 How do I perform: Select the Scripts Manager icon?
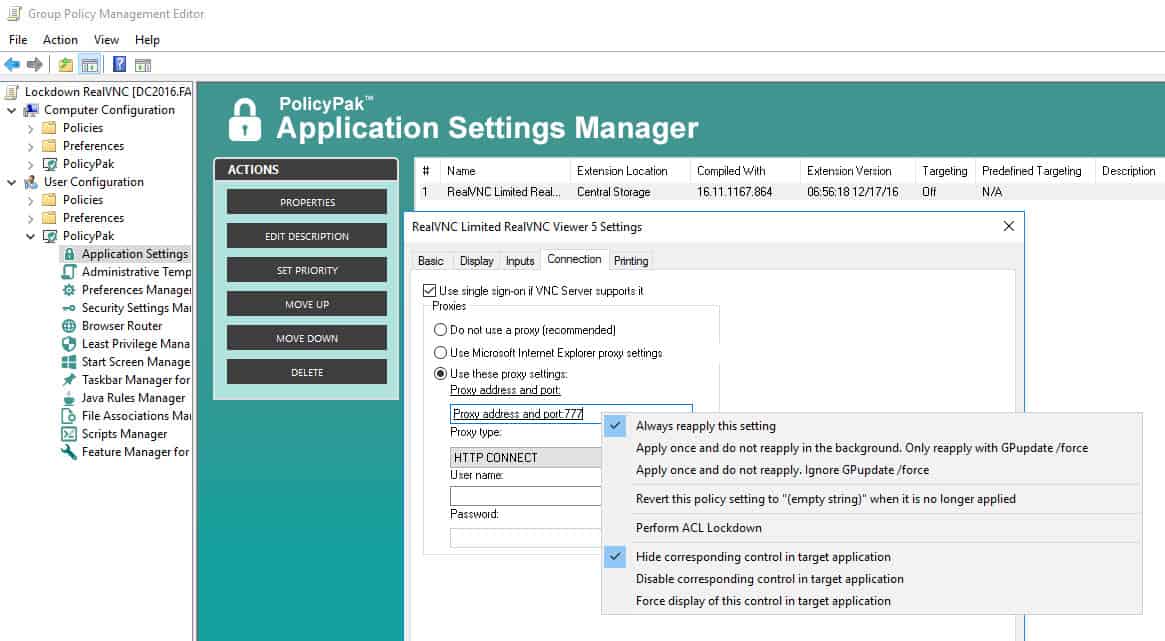69,434
